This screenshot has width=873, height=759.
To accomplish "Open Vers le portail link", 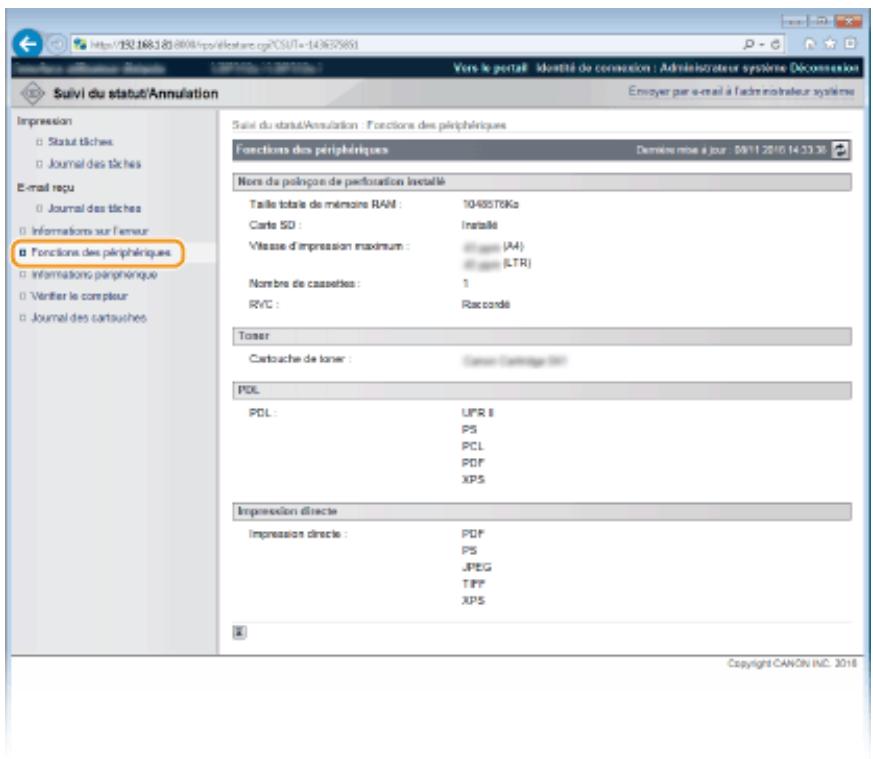I will pyautogui.click(x=489, y=68).
